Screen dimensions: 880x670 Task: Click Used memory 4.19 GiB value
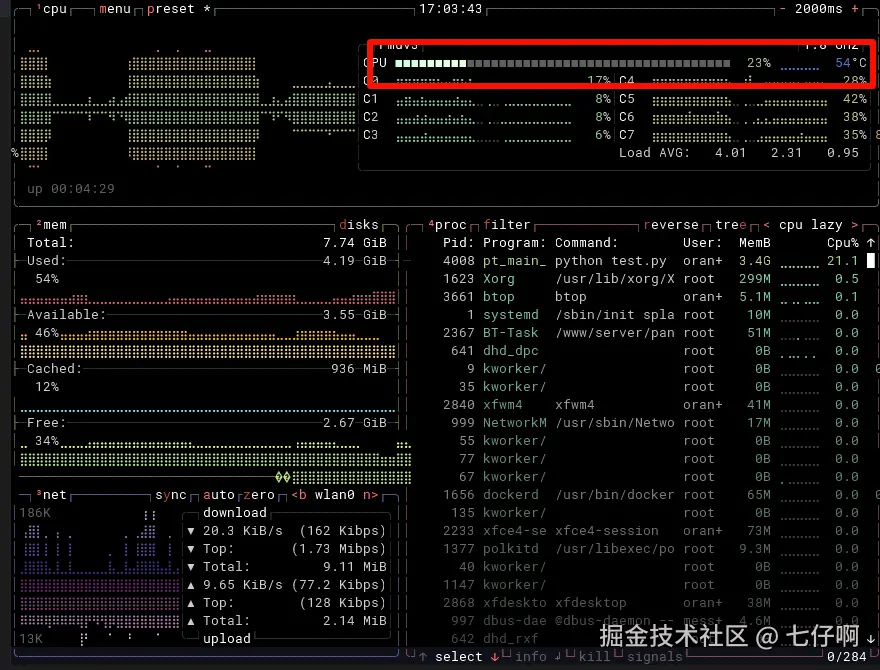click(355, 261)
